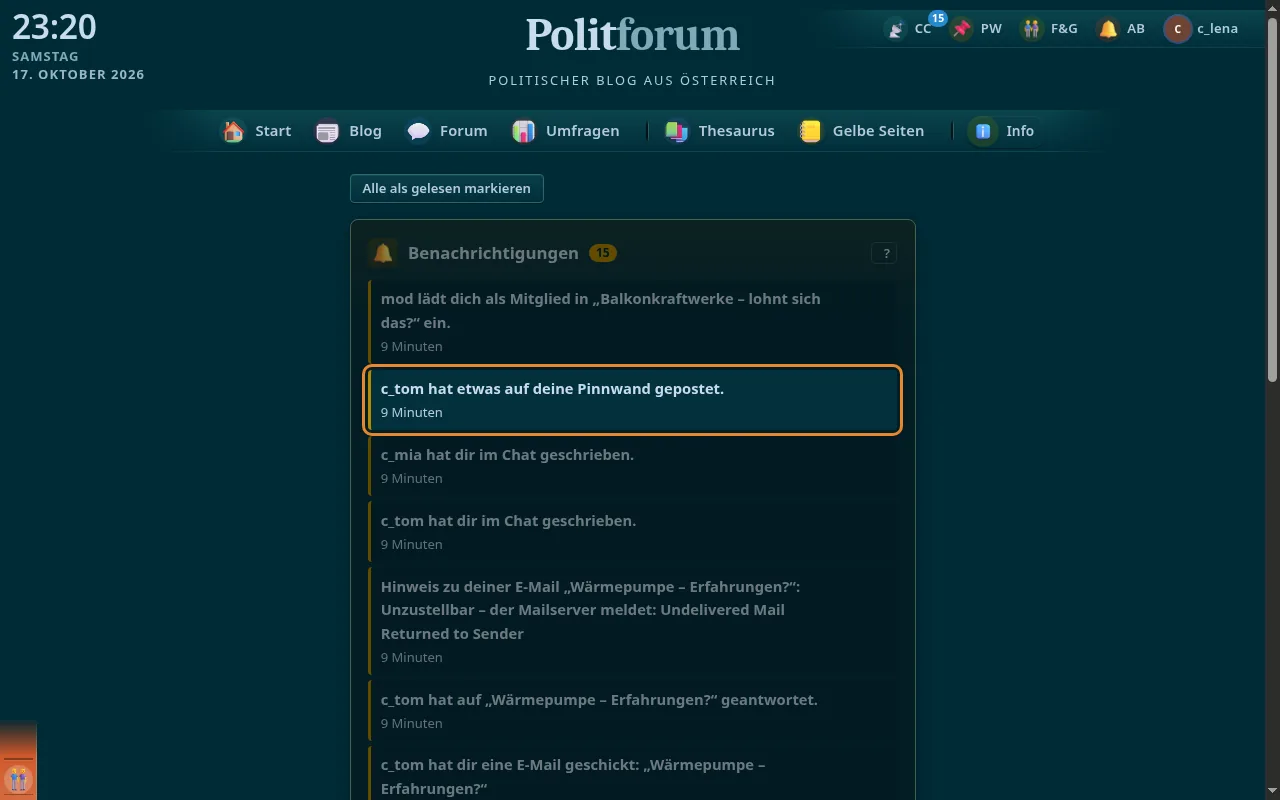Open the Balkonkraftwerke membership invitation notification
The width and height of the screenshot is (1280, 800).
633,321
